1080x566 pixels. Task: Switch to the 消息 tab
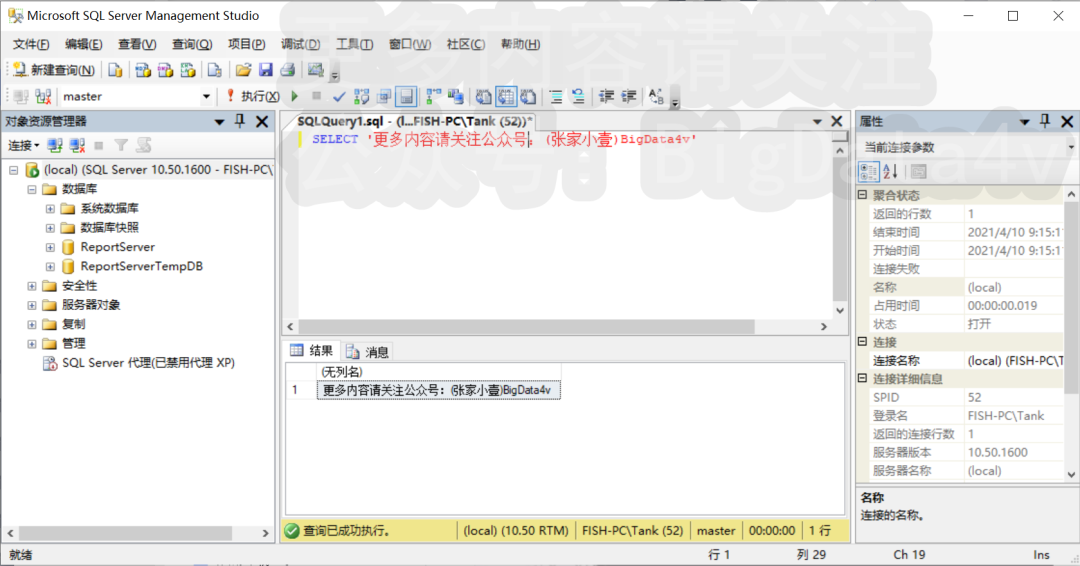point(367,352)
